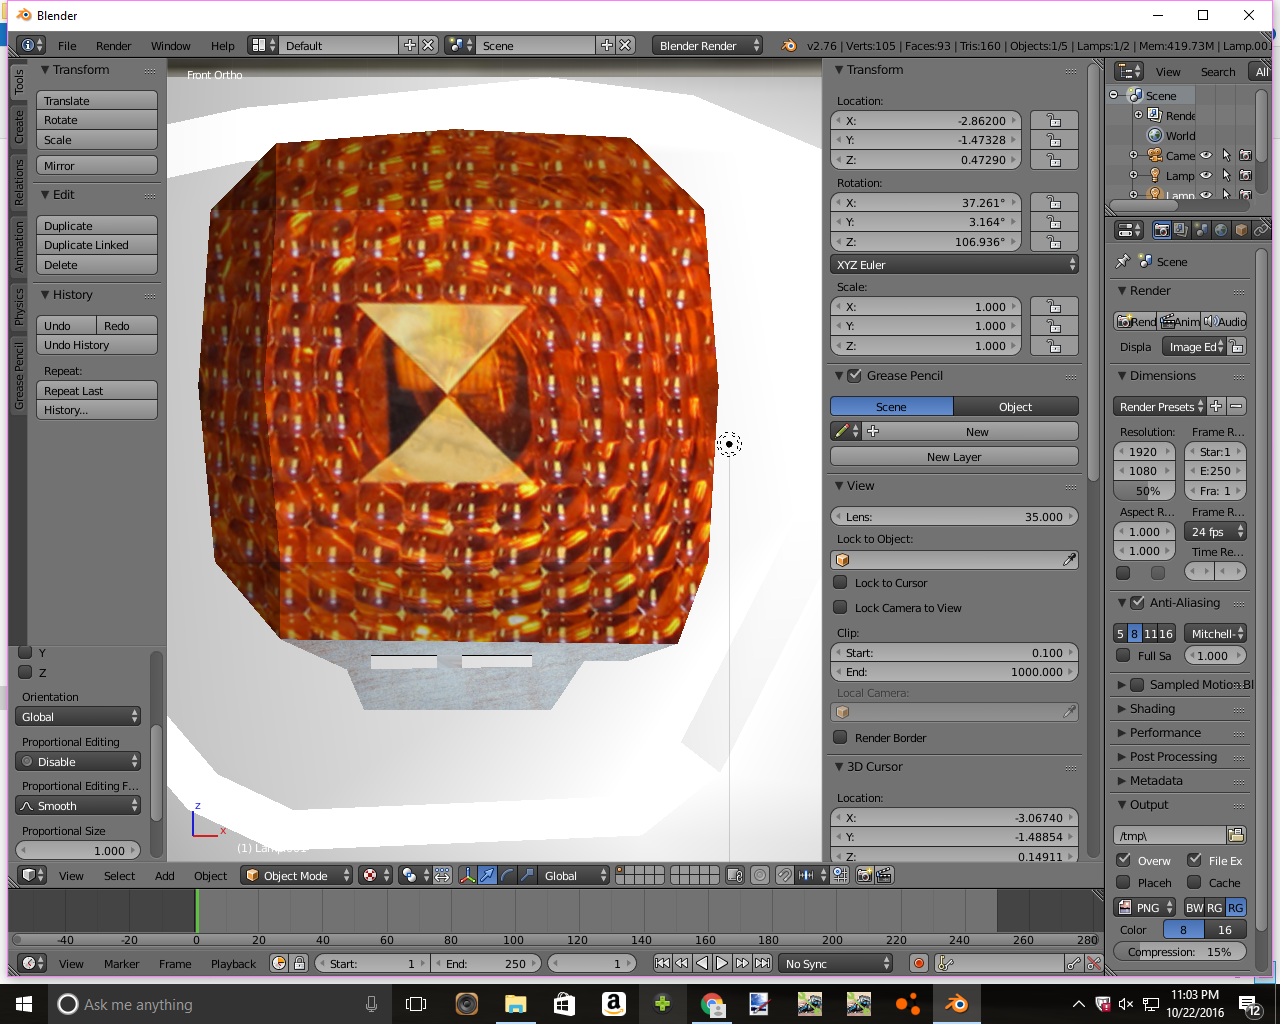Image resolution: width=1280 pixels, height=1024 pixels.
Task: Open the XYZ Euler rotation mode dropdown
Action: click(954, 265)
